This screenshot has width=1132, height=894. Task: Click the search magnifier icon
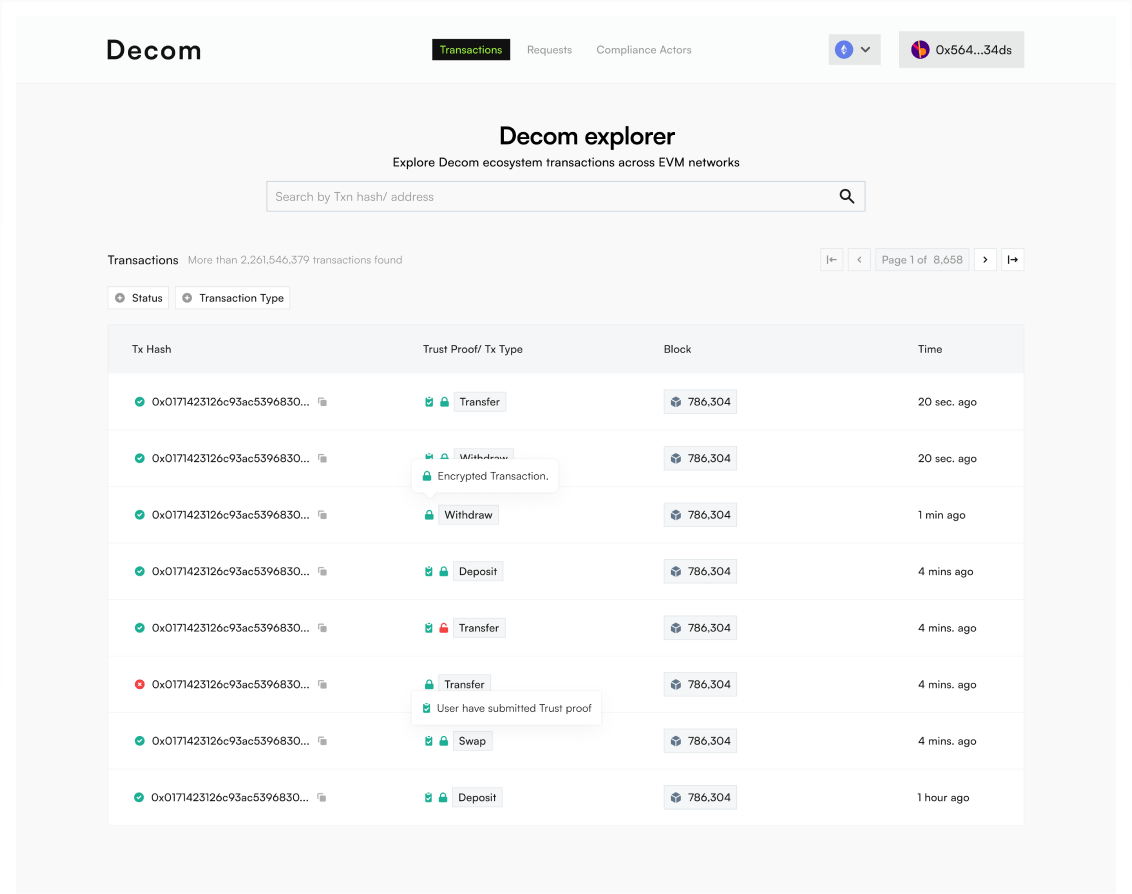[x=846, y=197]
